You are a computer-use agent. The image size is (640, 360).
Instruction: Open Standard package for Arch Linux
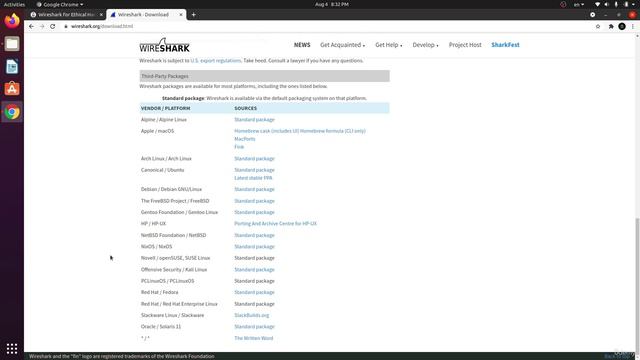tap(254, 158)
